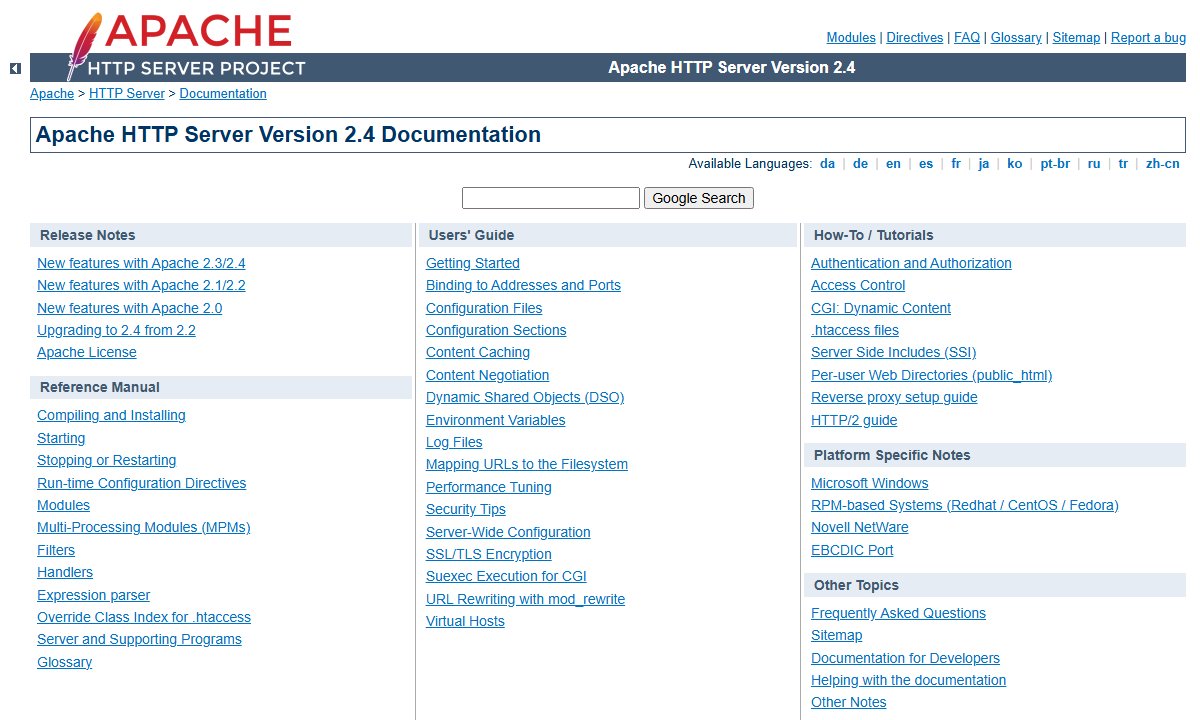This screenshot has width=1200, height=720.
Task: Open SSL/TLS Encryption link
Action: pos(489,555)
